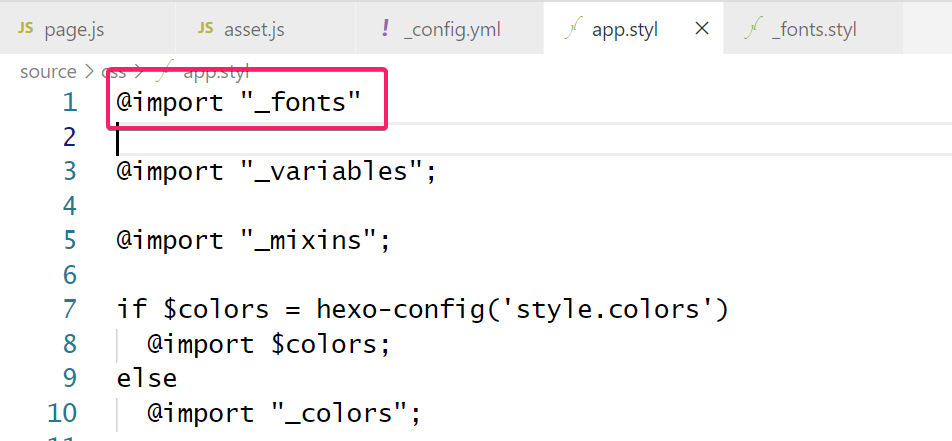Place cursor in the "_fonts" import string
The image size is (952, 441).
[300, 102]
